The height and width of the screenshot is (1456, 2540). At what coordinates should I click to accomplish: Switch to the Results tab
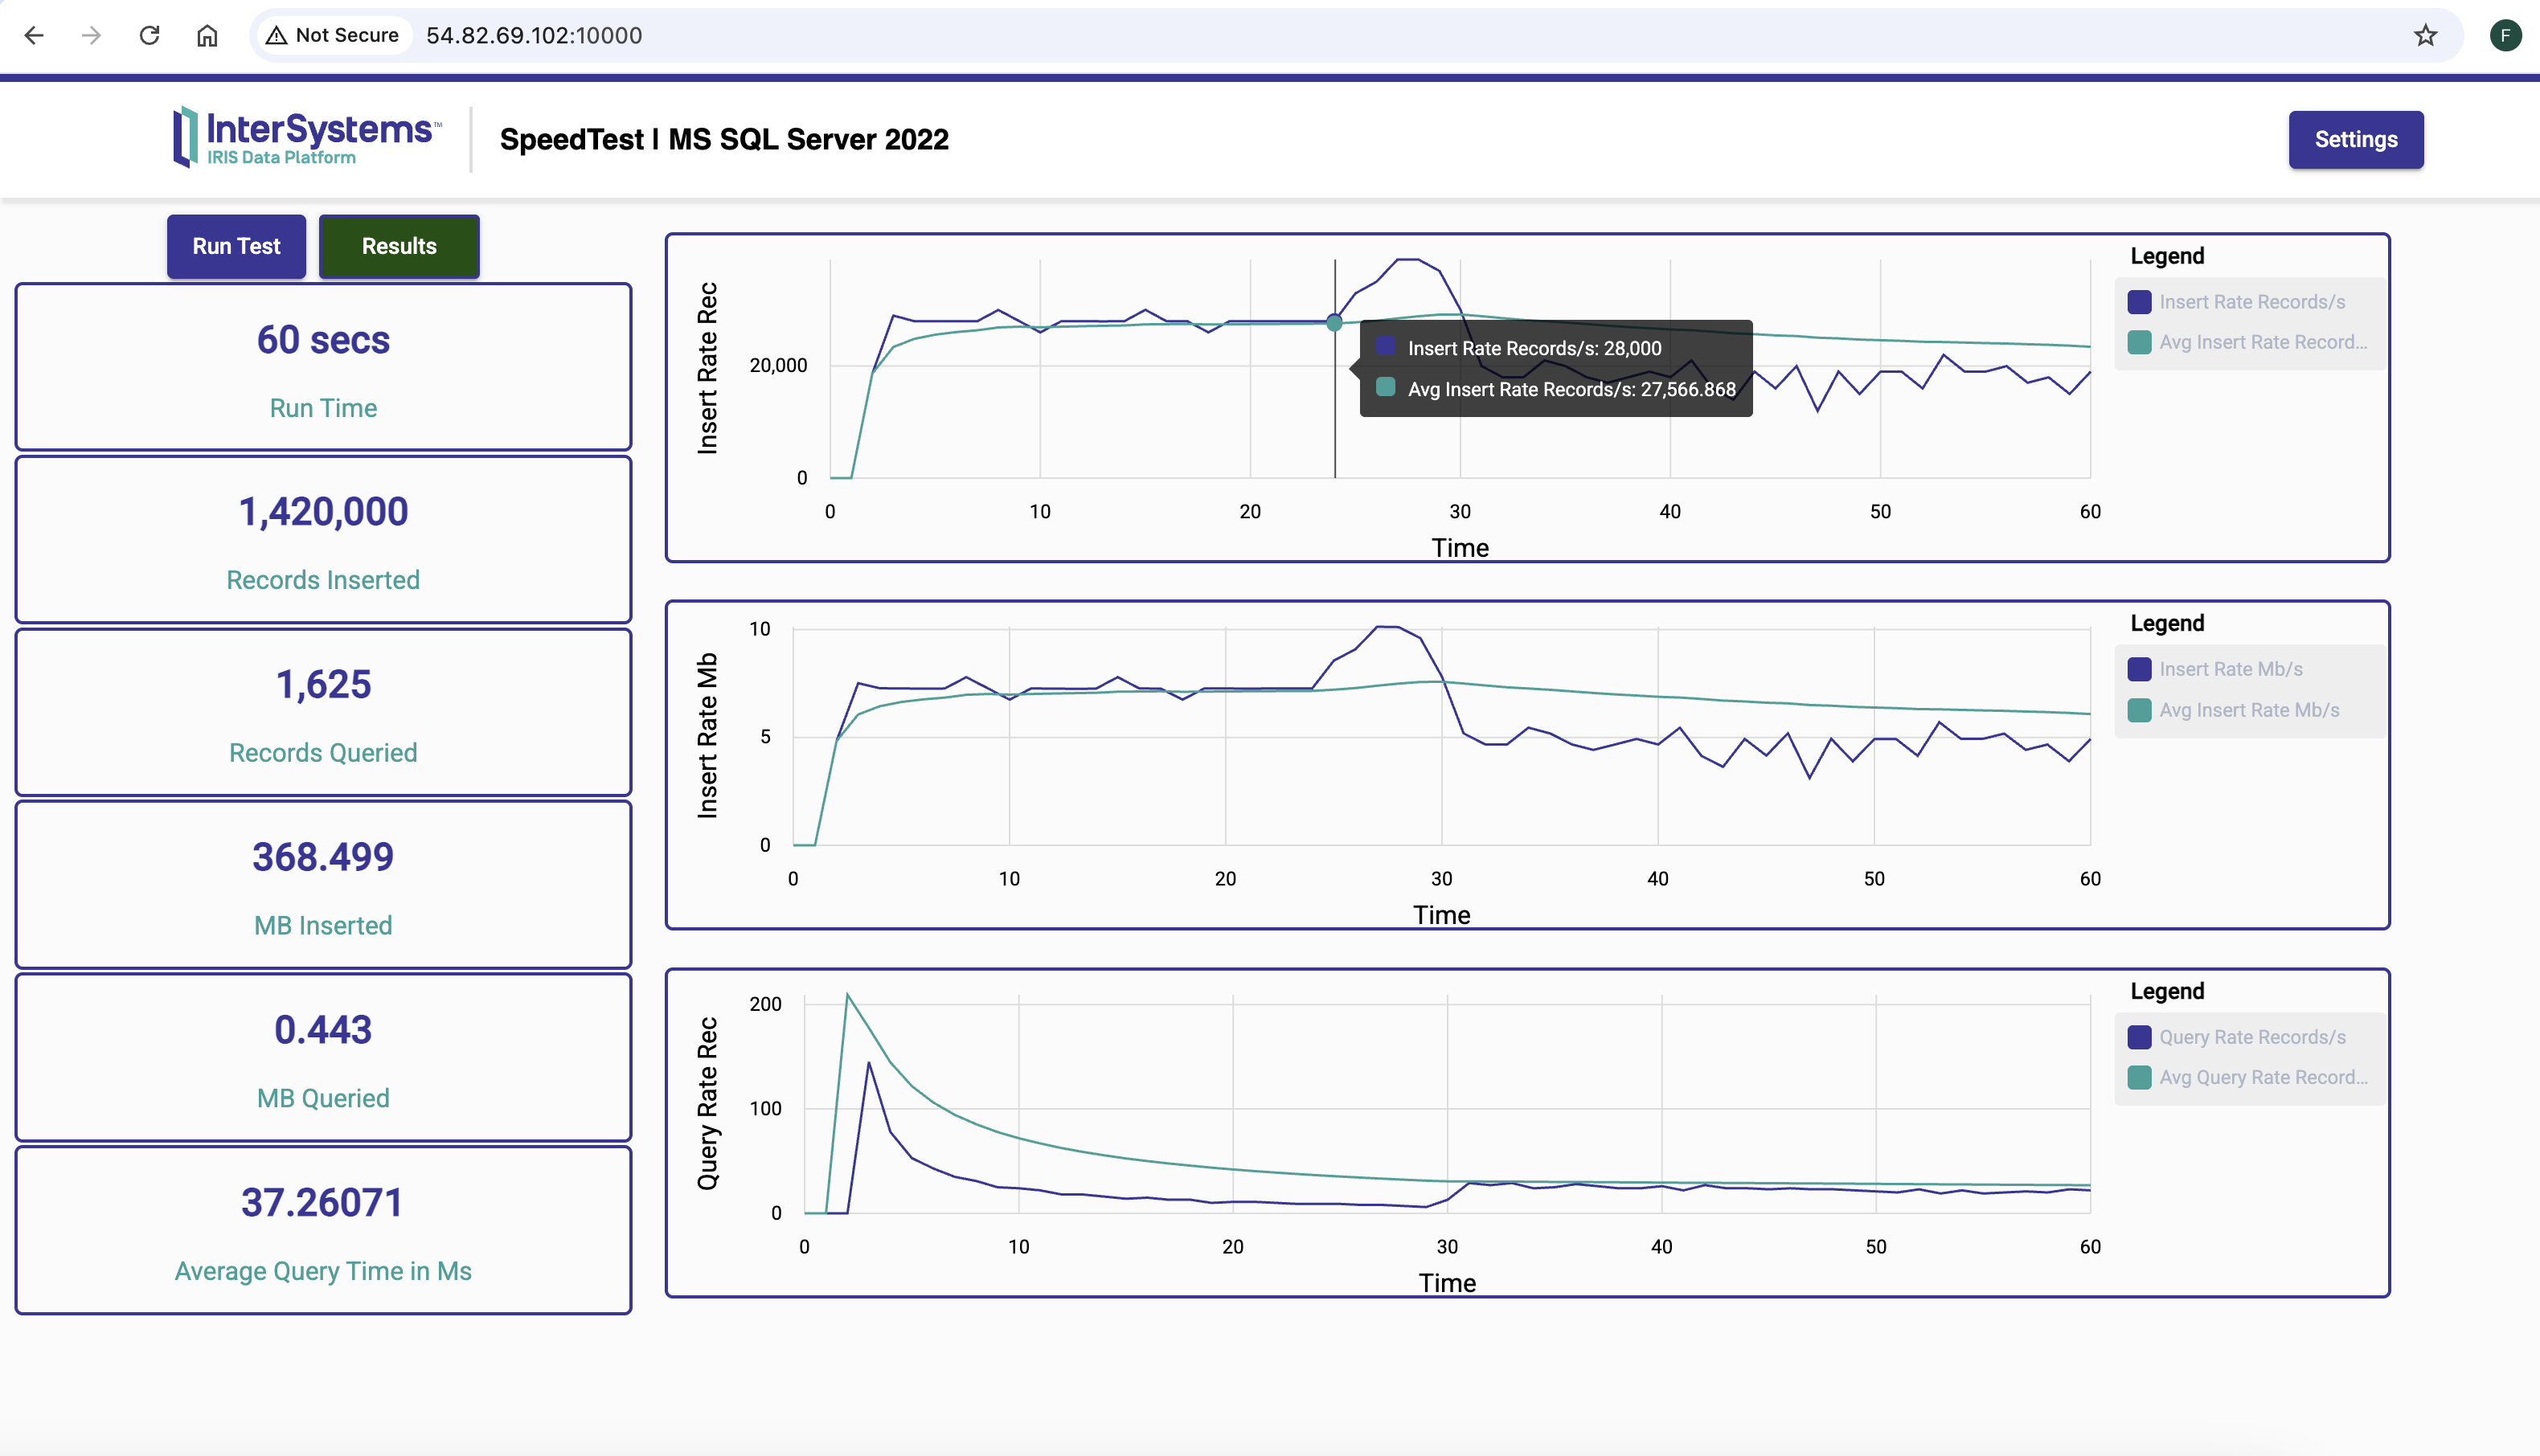(x=399, y=246)
